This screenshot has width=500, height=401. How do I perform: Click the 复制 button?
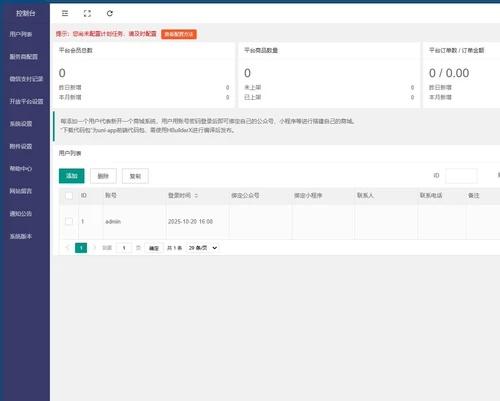pos(135,176)
